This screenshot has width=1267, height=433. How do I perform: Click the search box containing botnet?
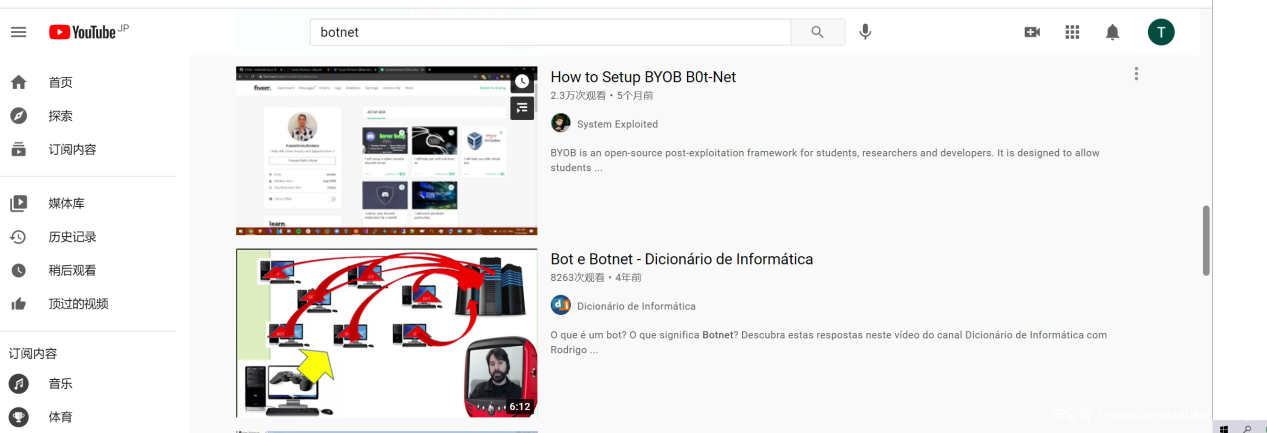[x=550, y=32]
